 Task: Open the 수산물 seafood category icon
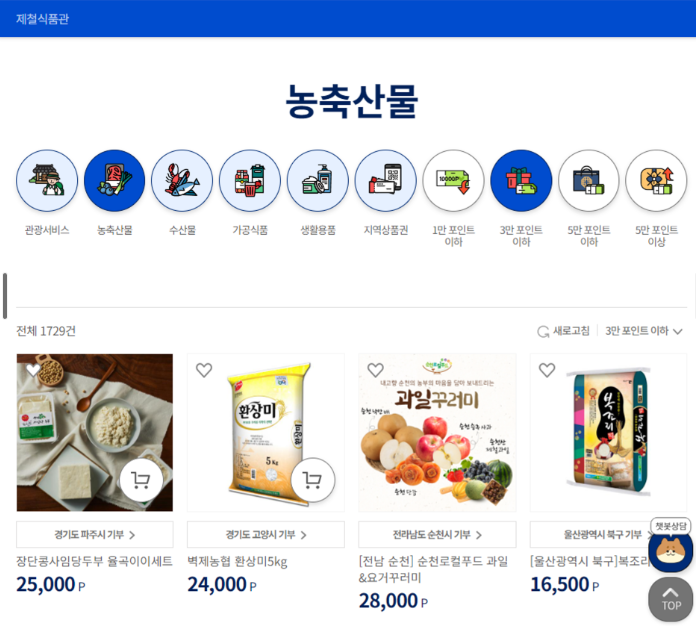point(182,181)
